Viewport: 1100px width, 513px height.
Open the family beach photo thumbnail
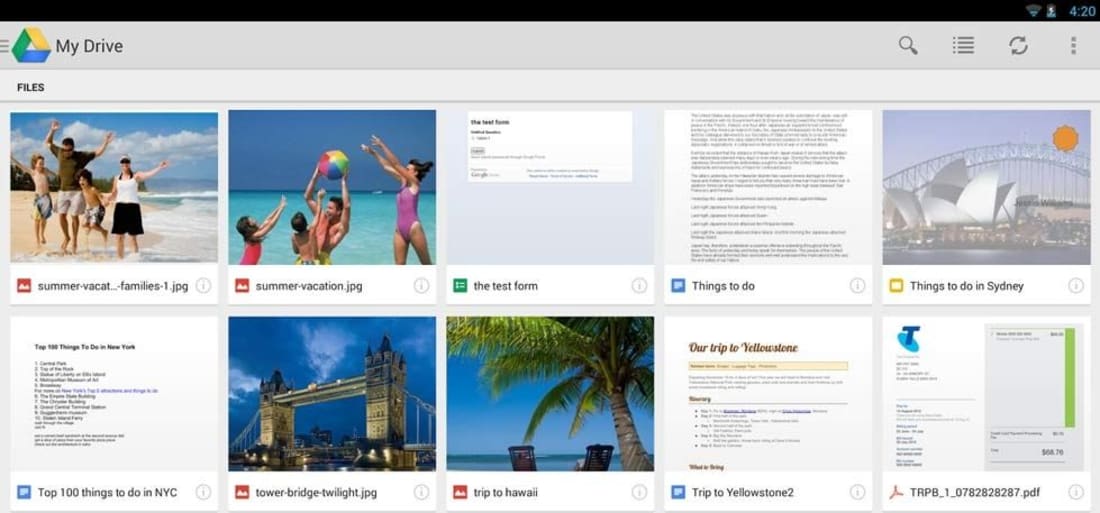(x=114, y=187)
